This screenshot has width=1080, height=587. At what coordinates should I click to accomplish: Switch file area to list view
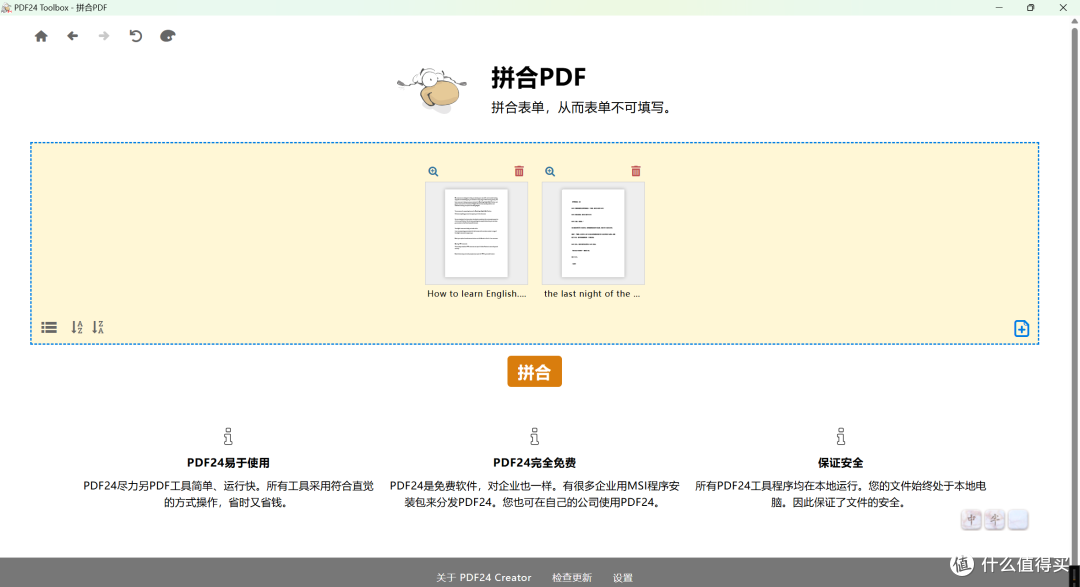[x=49, y=327]
